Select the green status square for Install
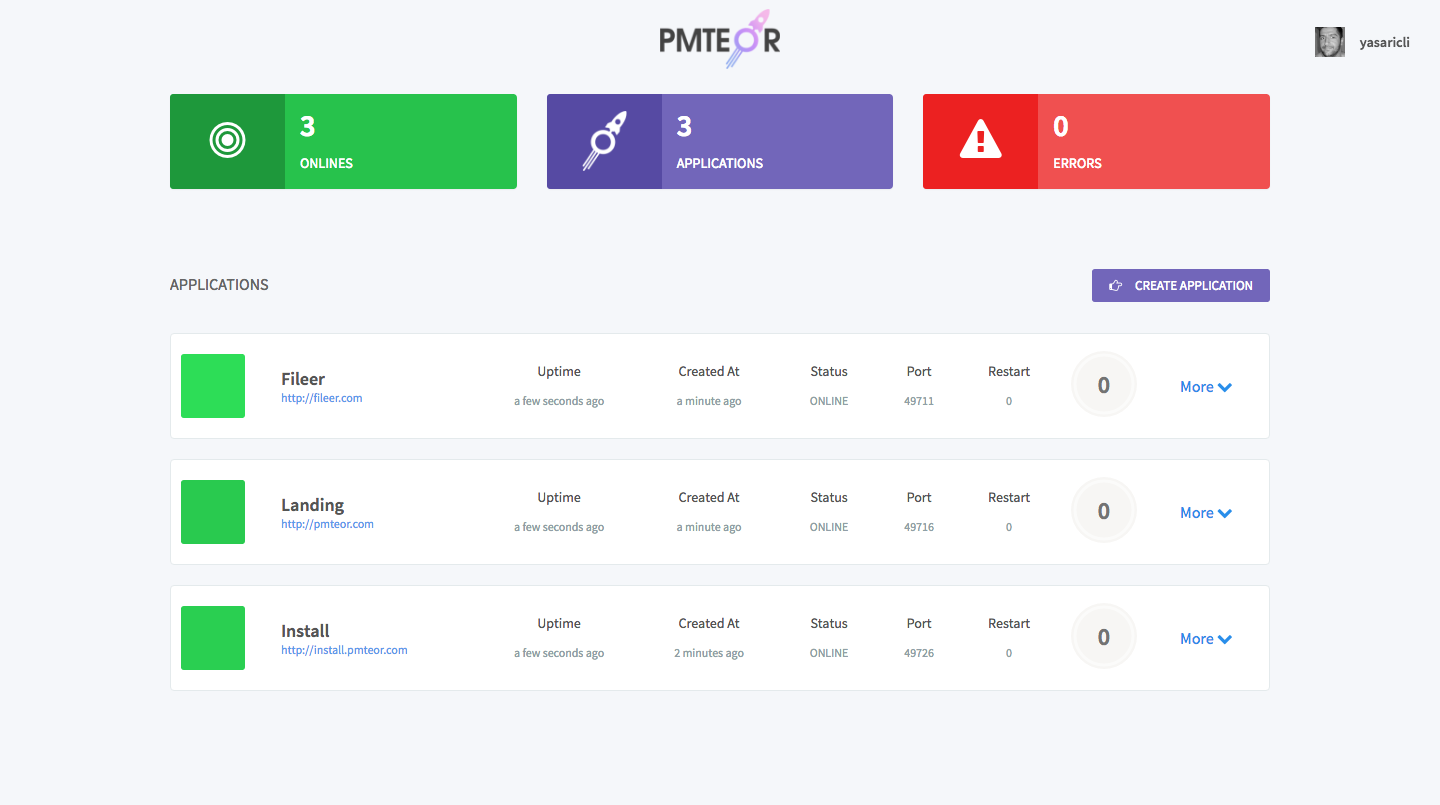1440x805 pixels. click(x=213, y=638)
